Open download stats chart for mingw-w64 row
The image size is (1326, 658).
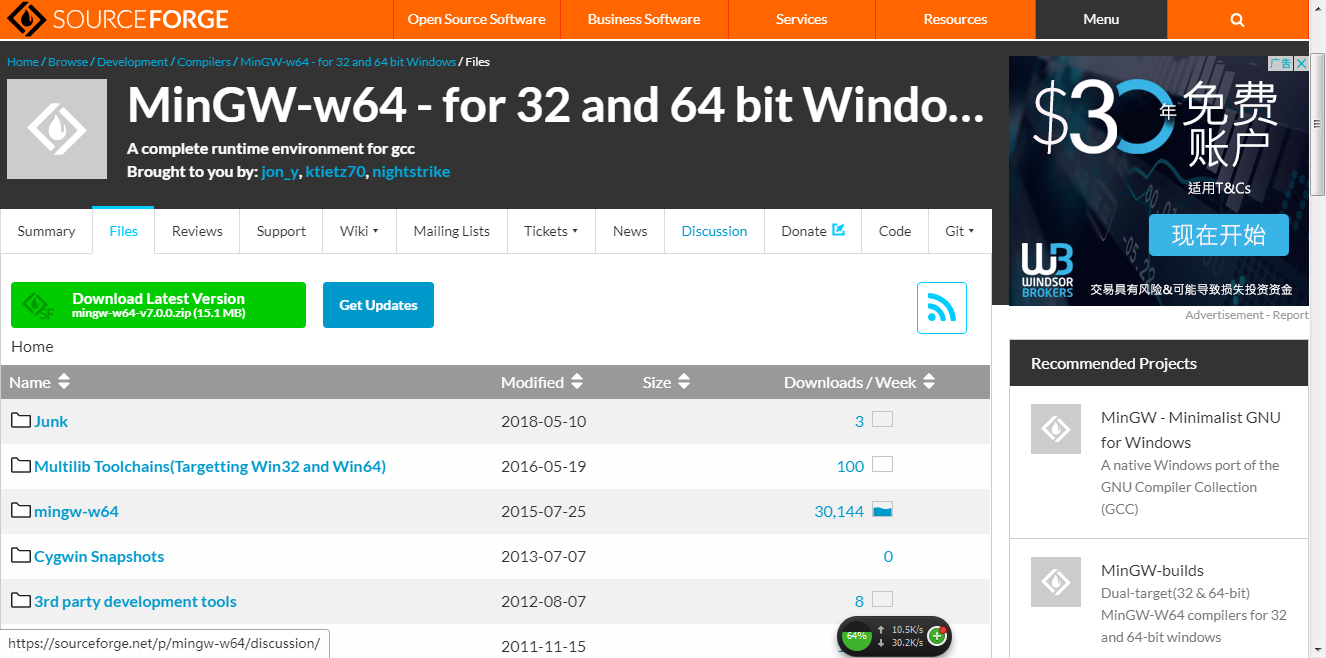tap(882, 510)
